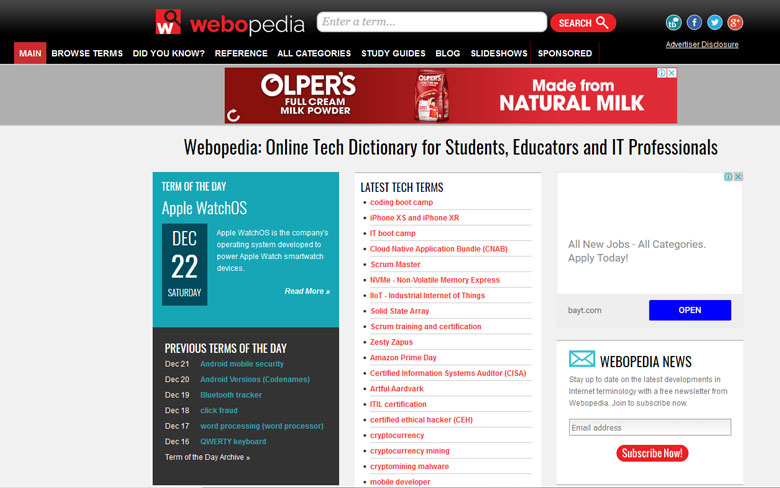Open the Apple WatchOS term title
This screenshot has width=780, height=488.
tap(204, 208)
